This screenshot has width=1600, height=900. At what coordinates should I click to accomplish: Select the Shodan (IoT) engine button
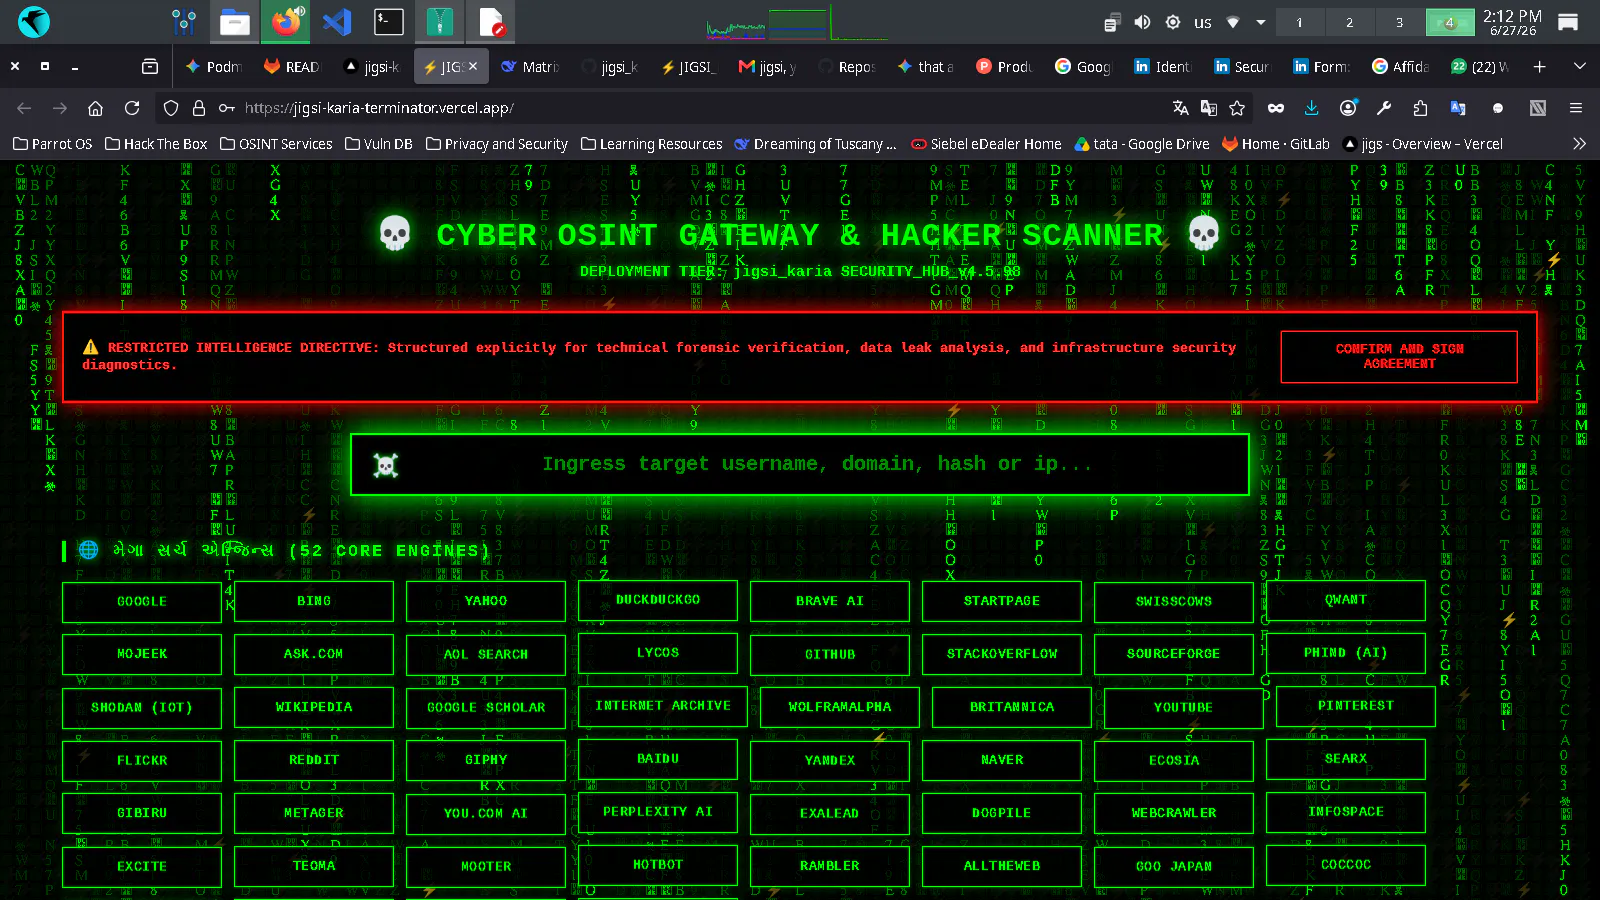pyautogui.click(x=142, y=707)
